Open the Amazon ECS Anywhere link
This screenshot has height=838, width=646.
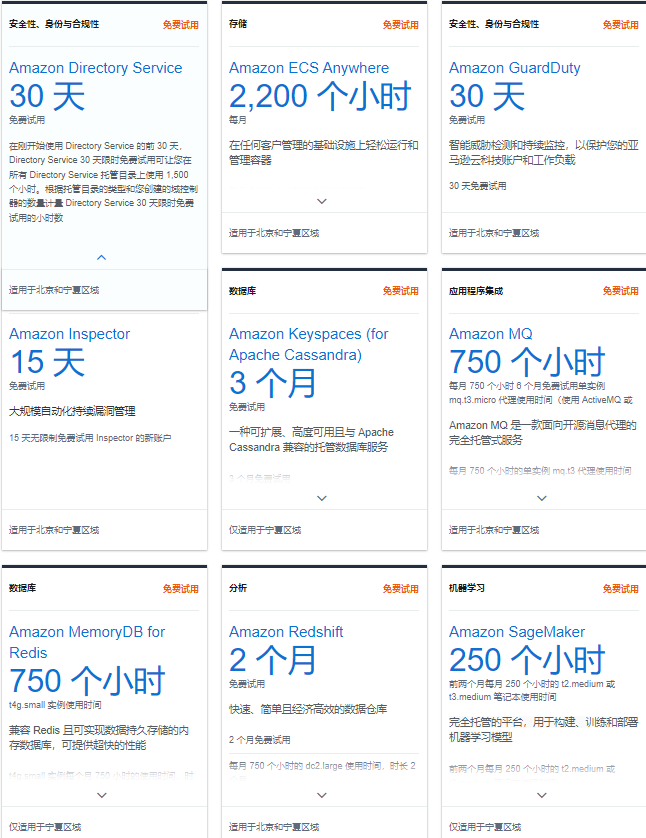point(309,68)
